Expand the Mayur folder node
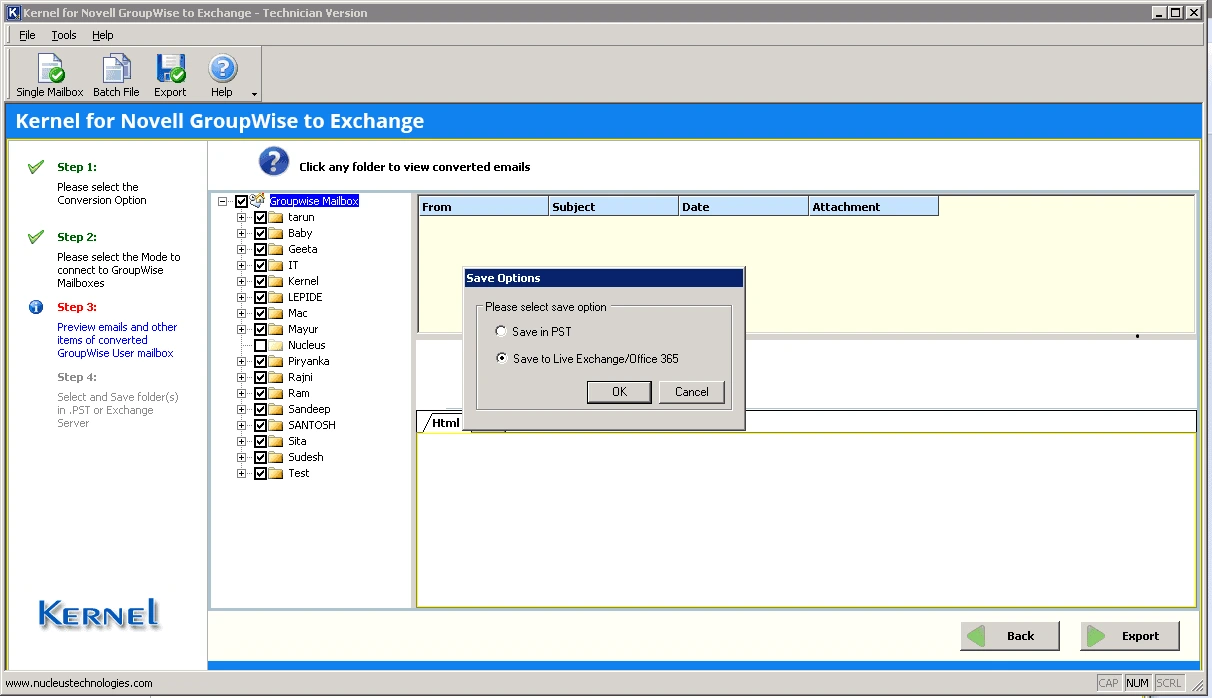The image size is (1212, 698). click(241, 329)
